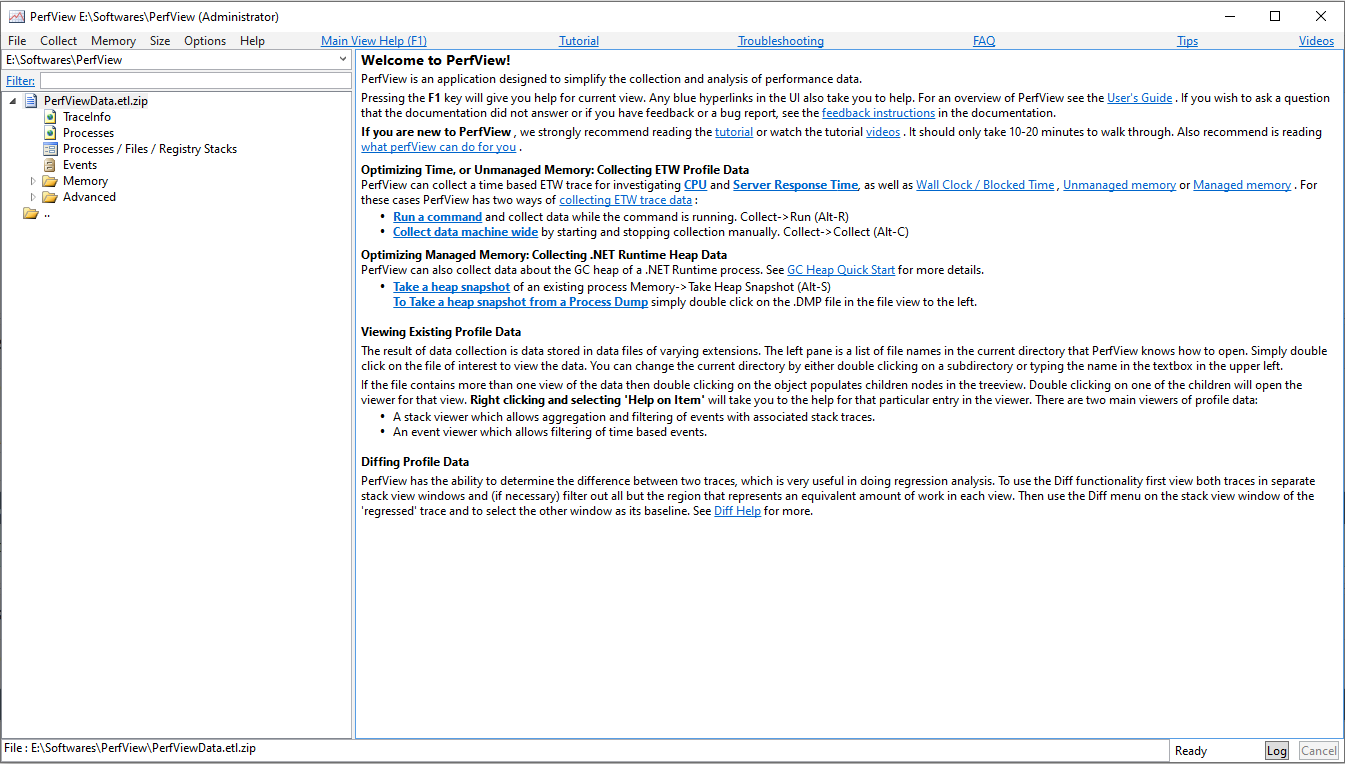Open the CPU help link
This screenshot has width=1345, height=764.
[x=695, y=185]
